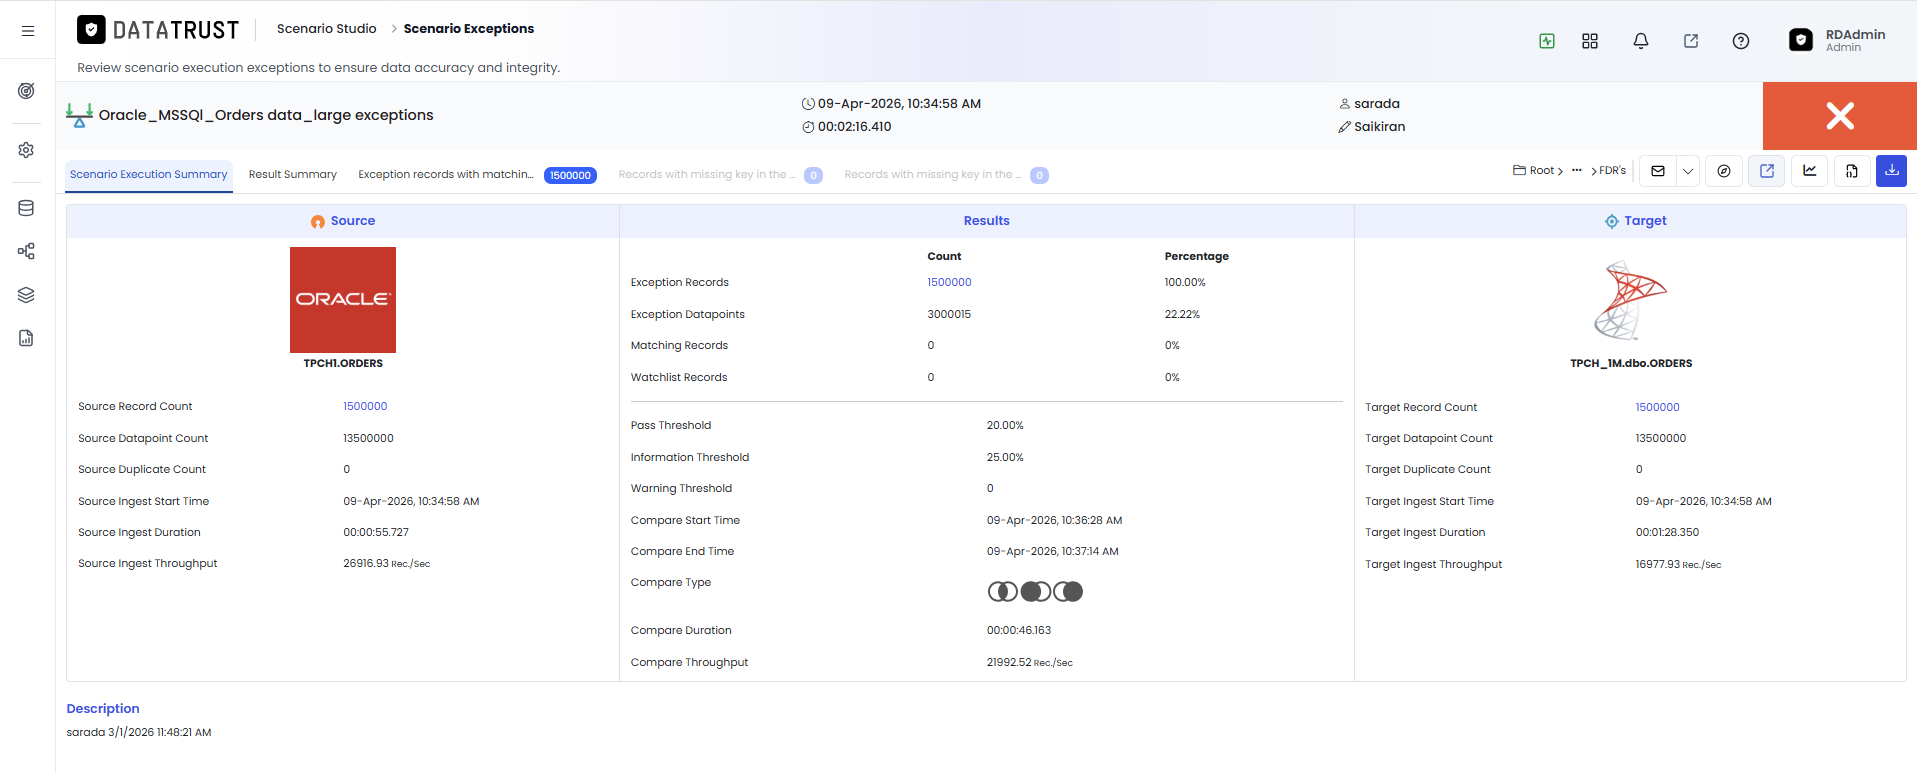Viewport: 1917px width, 773px height.
Task: Click the user name sarada
Action: coord(1377,104)
